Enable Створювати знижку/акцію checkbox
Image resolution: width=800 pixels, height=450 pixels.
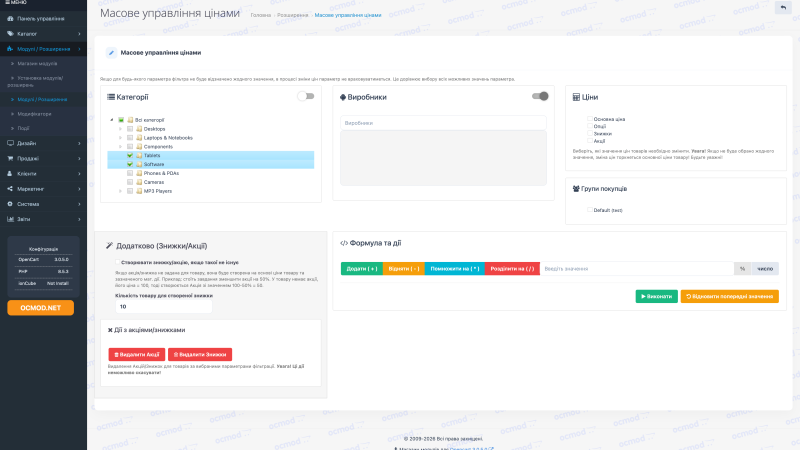tap(118, 262)
